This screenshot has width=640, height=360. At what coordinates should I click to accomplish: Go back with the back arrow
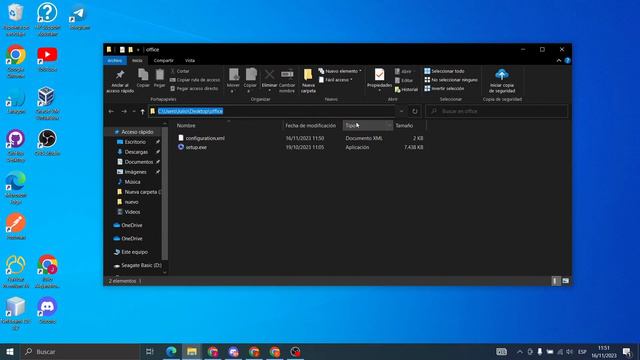click(x=111, y=111)
